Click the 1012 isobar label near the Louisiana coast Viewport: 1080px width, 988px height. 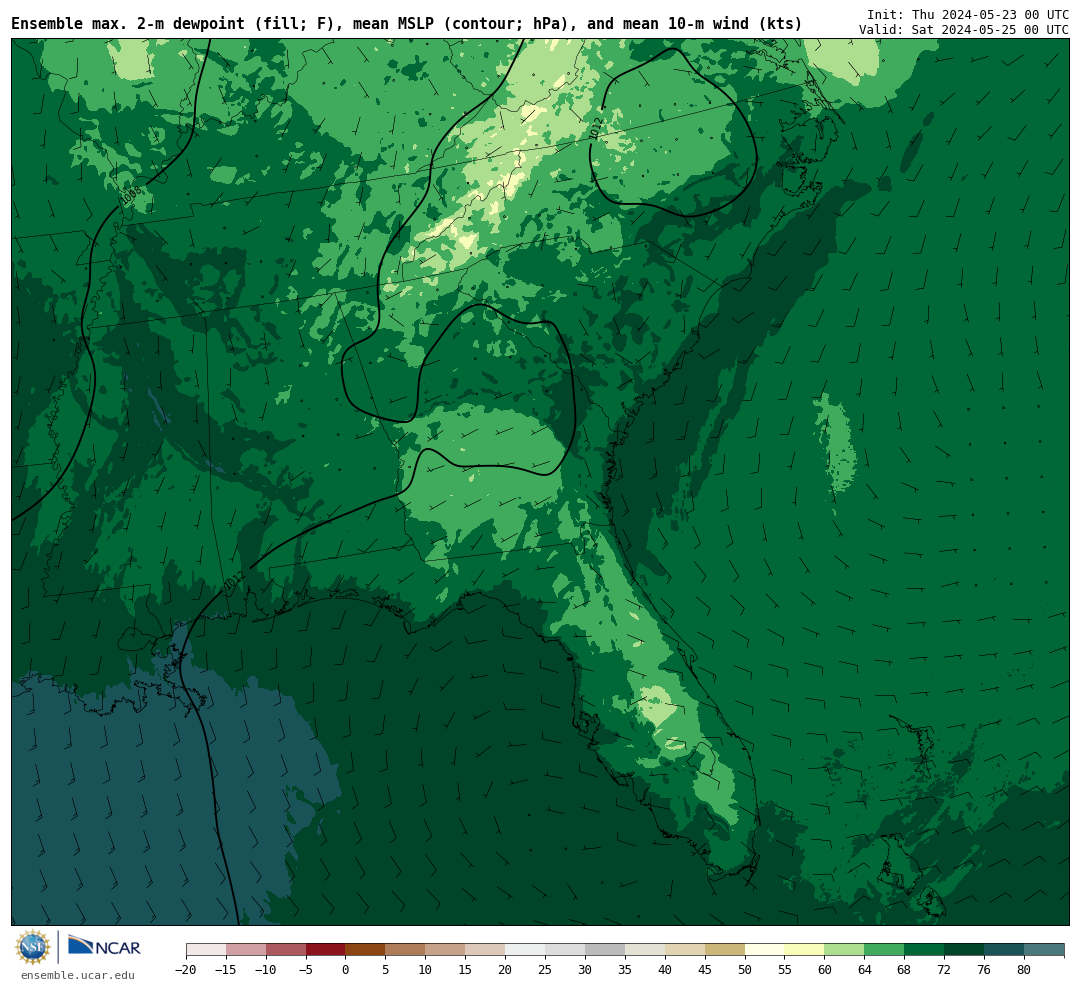[x=233, y=581]
